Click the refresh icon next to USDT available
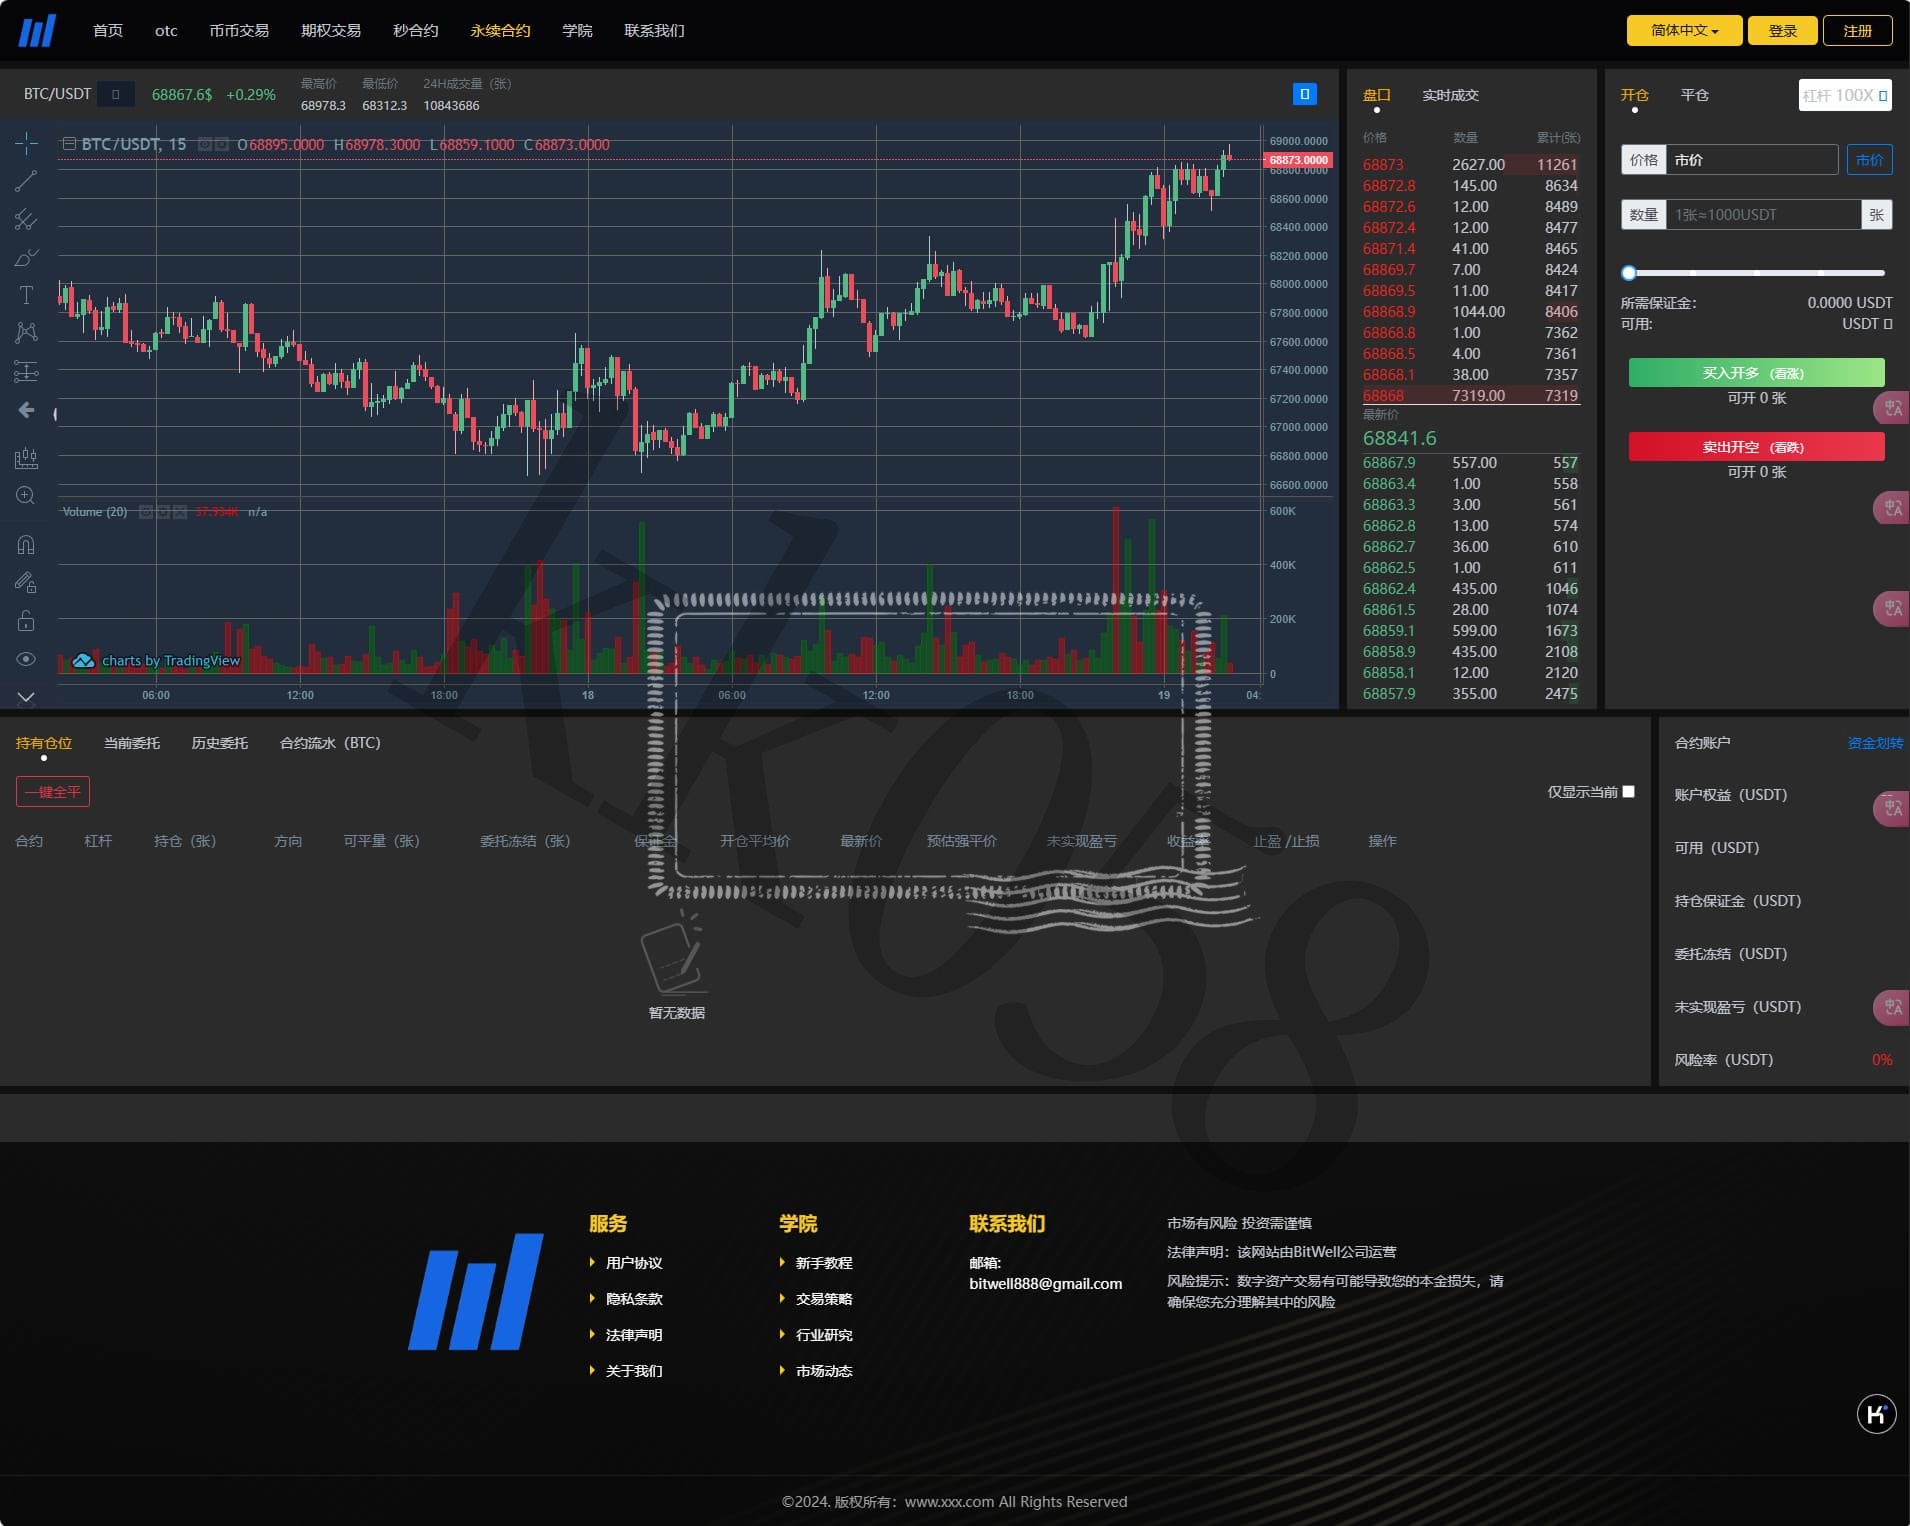Screen dimensions: 1910x1526 coord(1888,324)
